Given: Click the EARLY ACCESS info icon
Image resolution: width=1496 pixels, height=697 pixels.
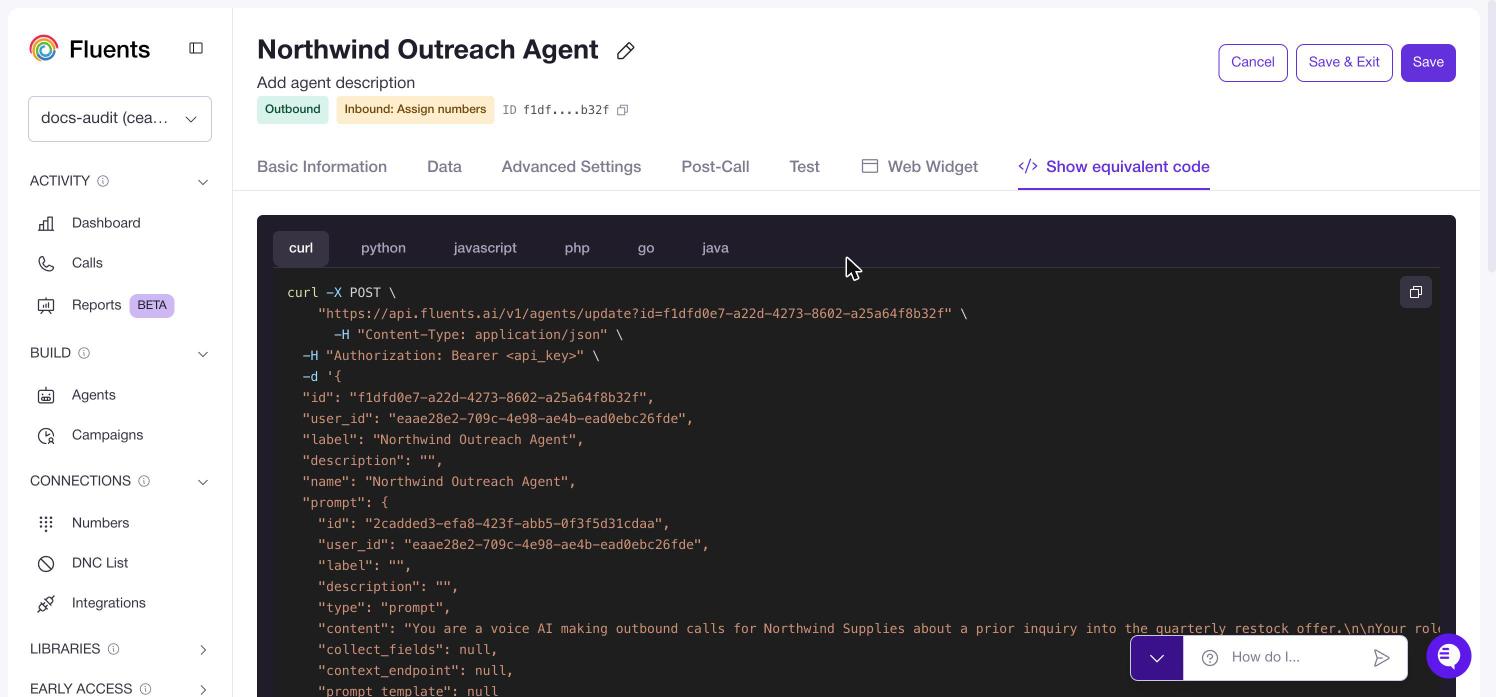Looking at the screenshot, I should (145, 689).
